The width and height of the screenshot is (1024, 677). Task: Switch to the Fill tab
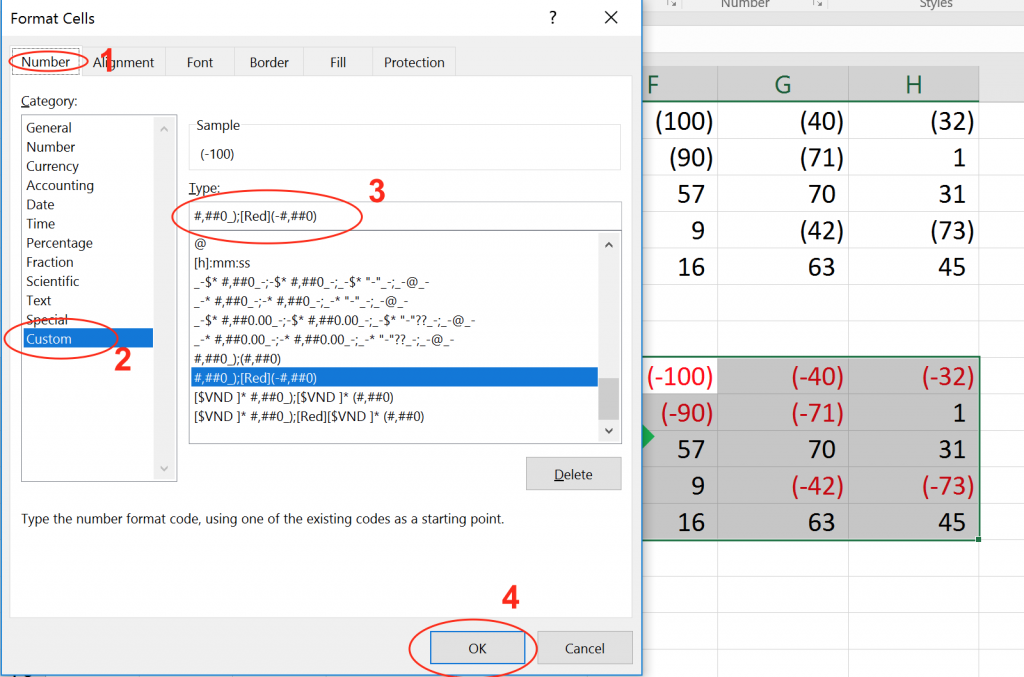tap(337, 61)
